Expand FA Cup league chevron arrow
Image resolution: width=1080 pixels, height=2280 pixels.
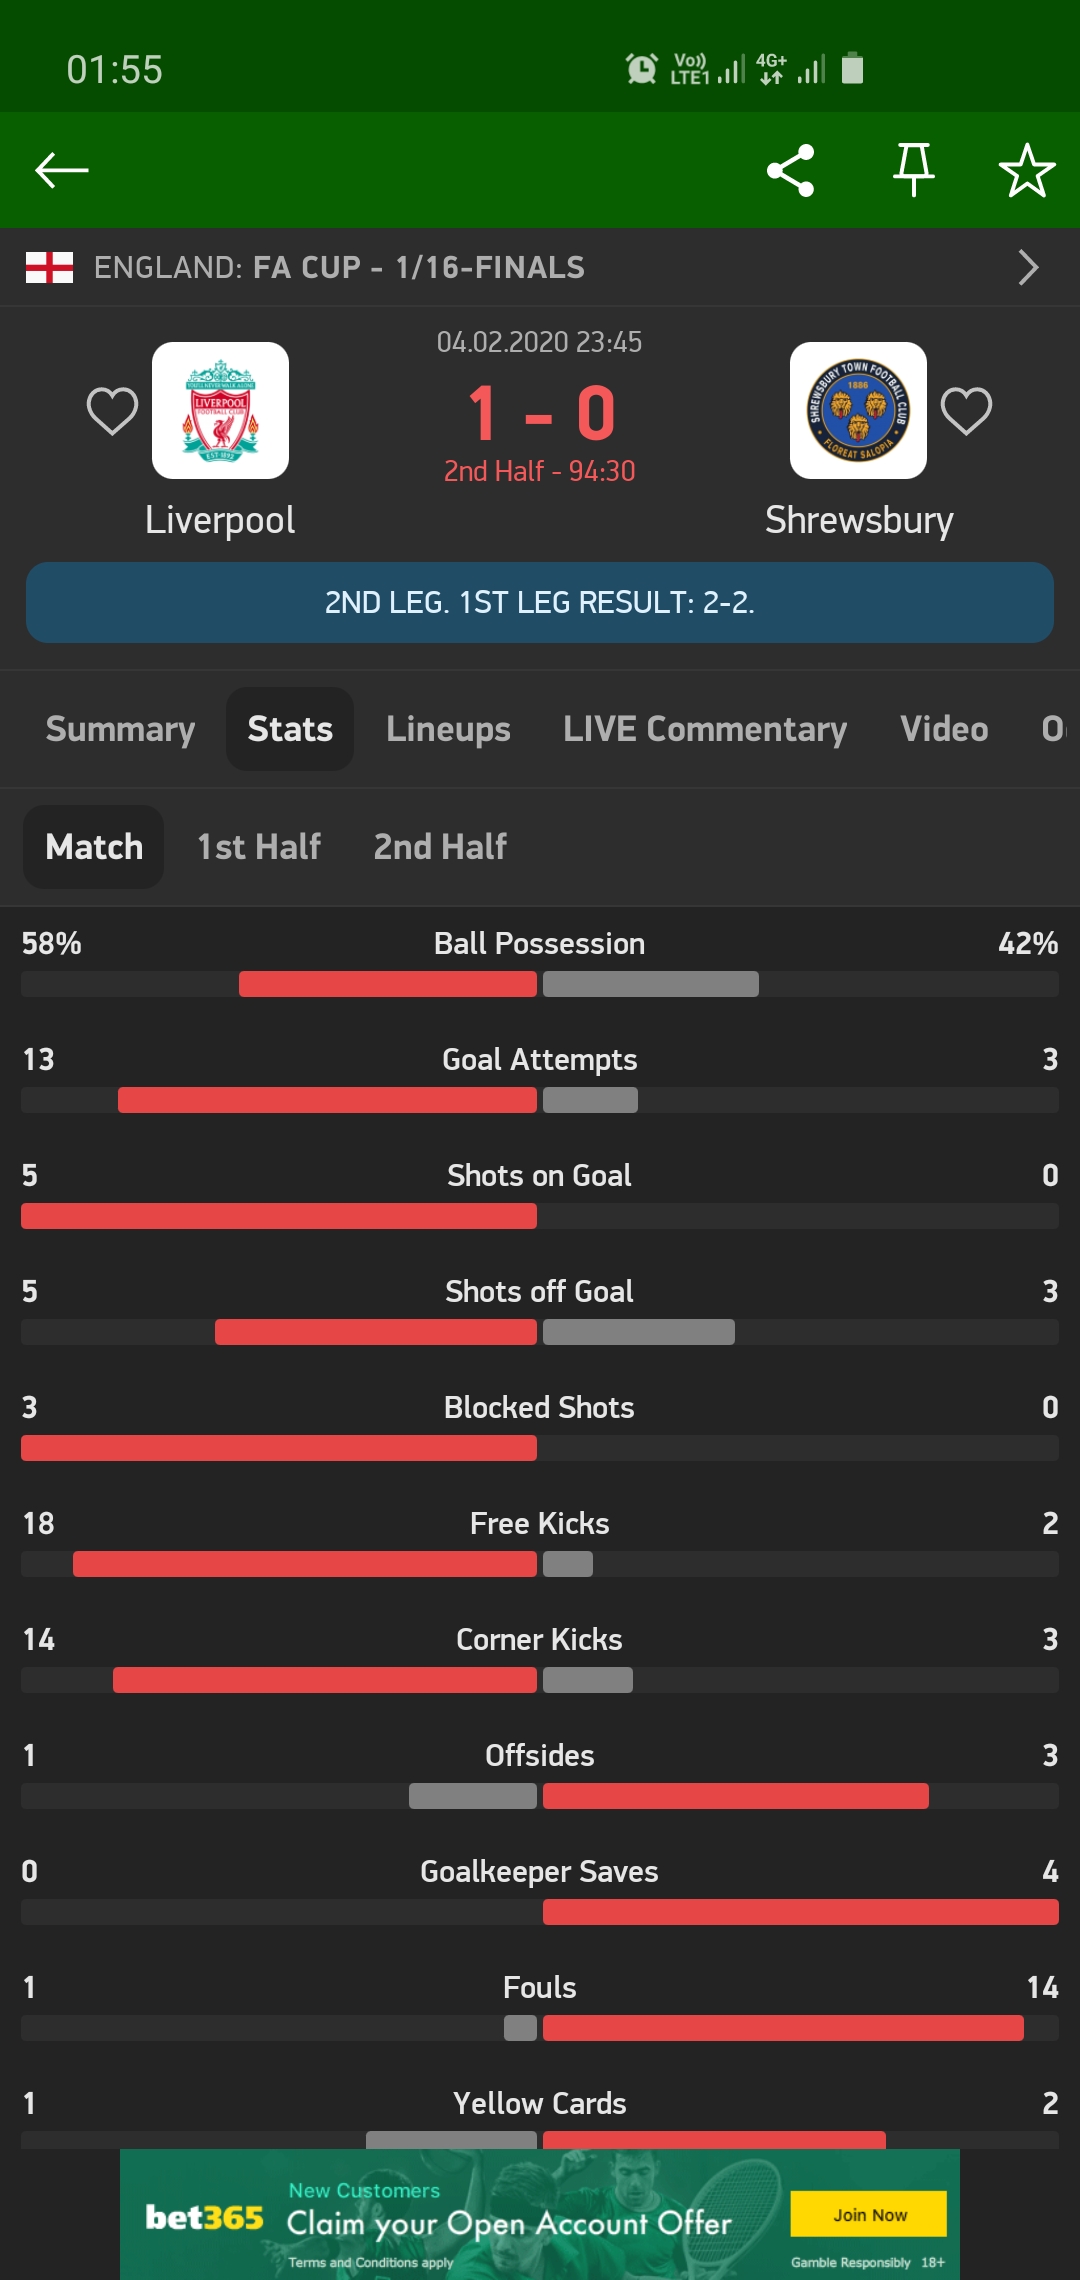[1028, 268]
